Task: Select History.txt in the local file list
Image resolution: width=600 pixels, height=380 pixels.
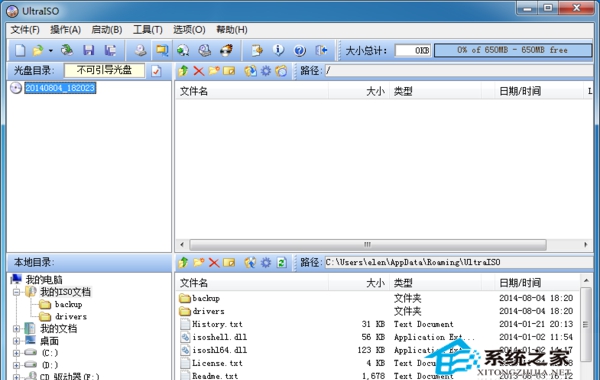Action: click(x=217, y=324)
